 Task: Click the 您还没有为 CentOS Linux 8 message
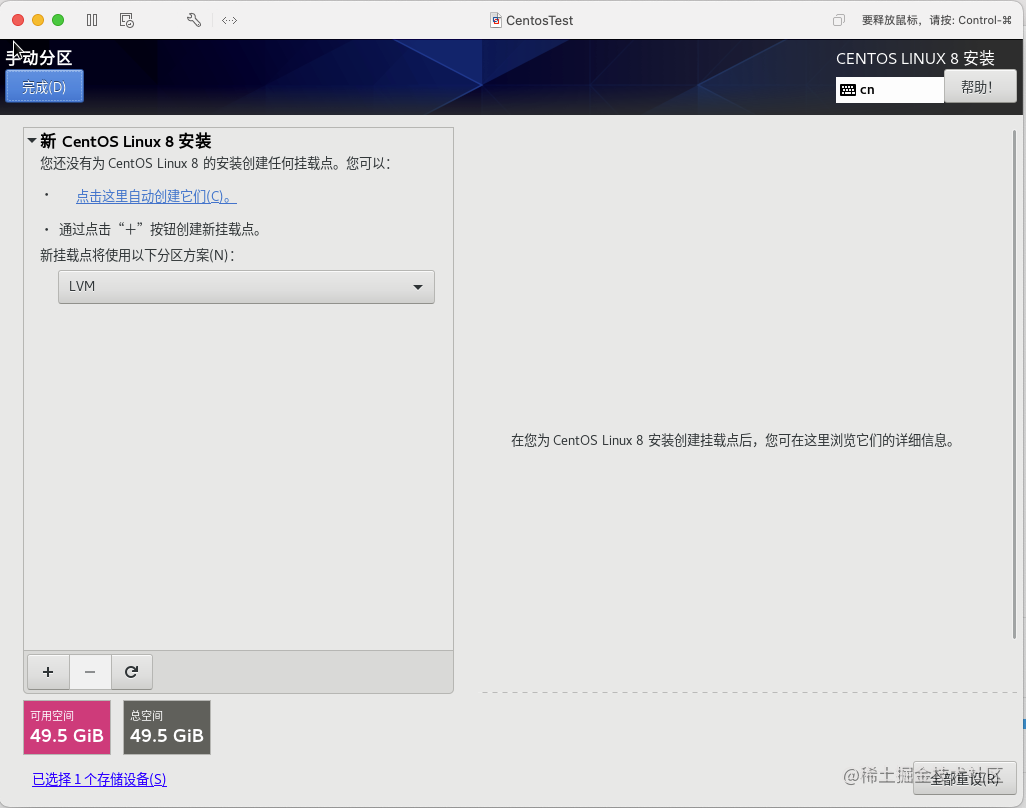coord(215,164)
